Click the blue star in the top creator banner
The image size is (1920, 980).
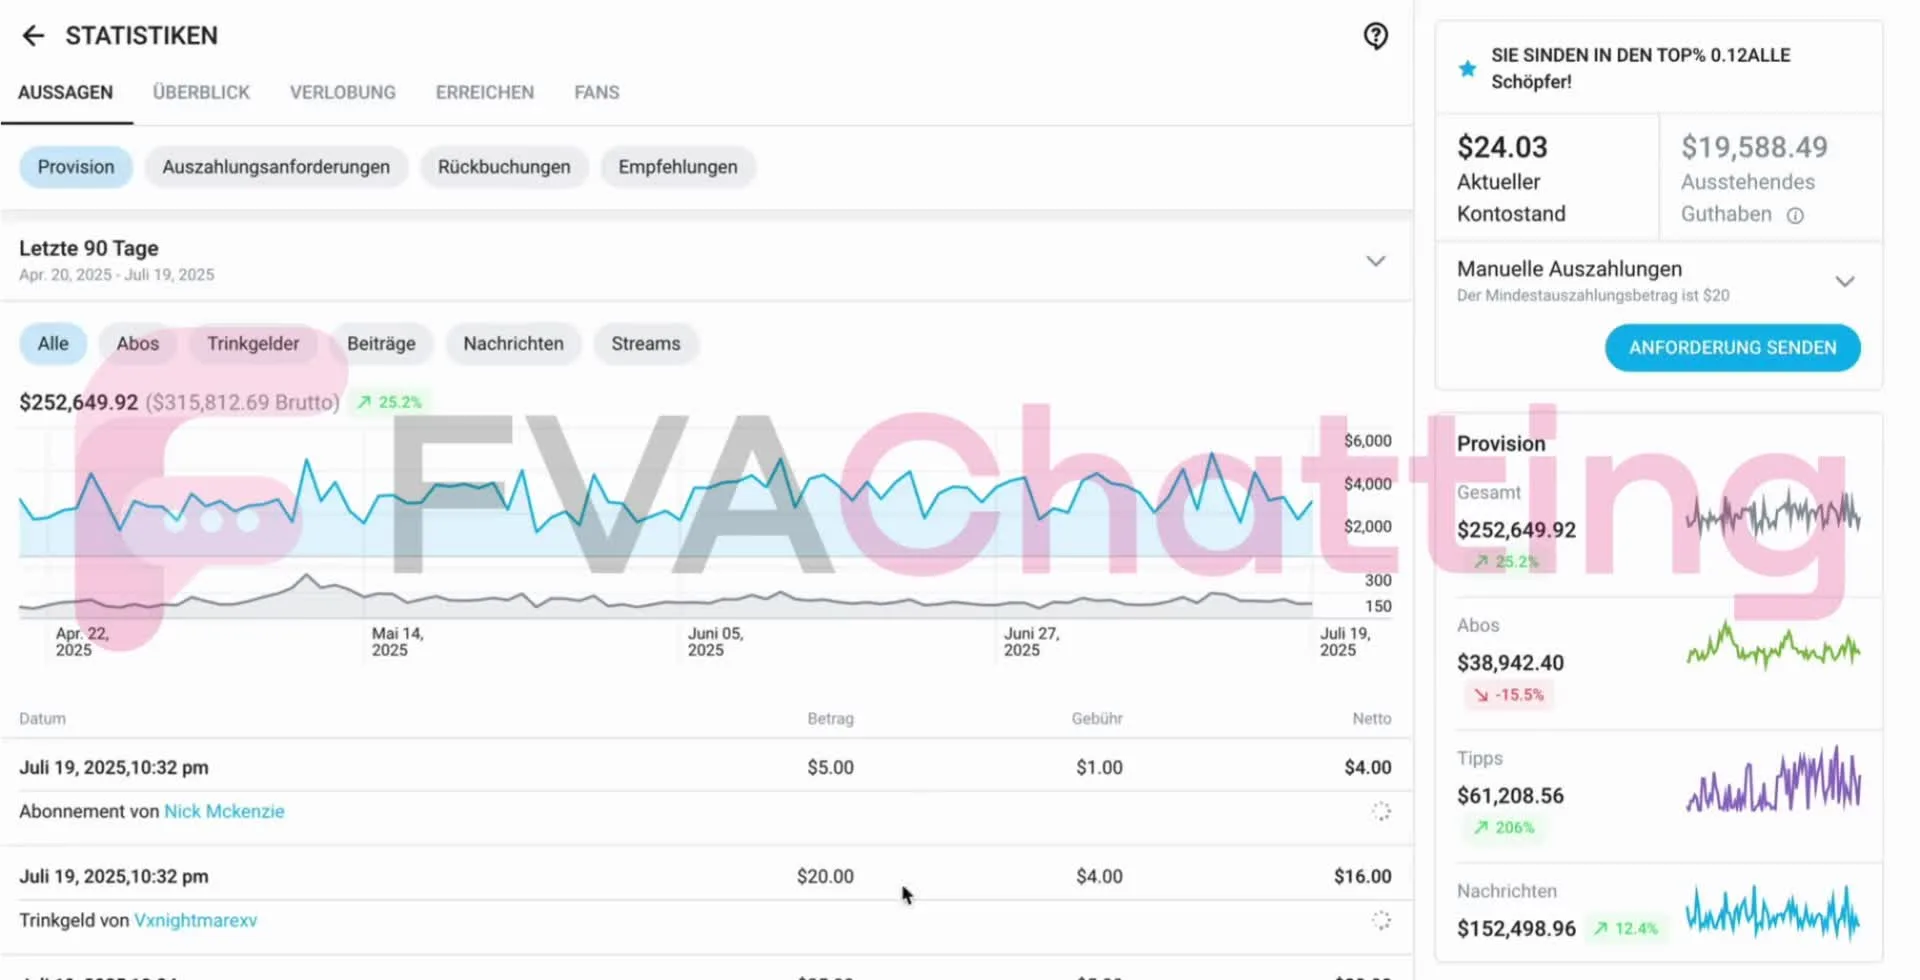coord(1467,68)
